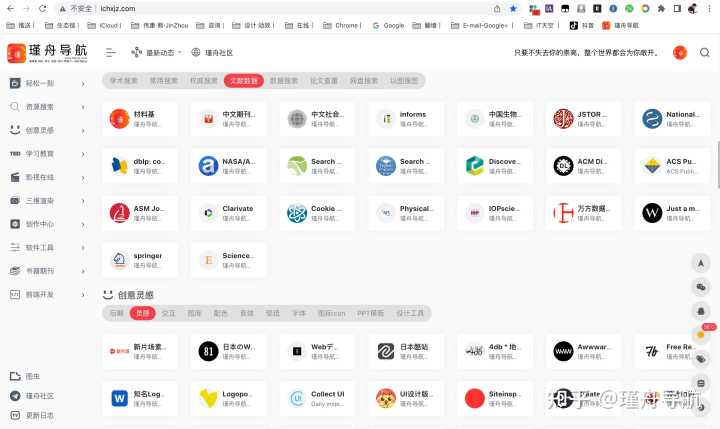Open the JSTOR site card
This screenshot has height=429, width=720.
tap(584, 119)
